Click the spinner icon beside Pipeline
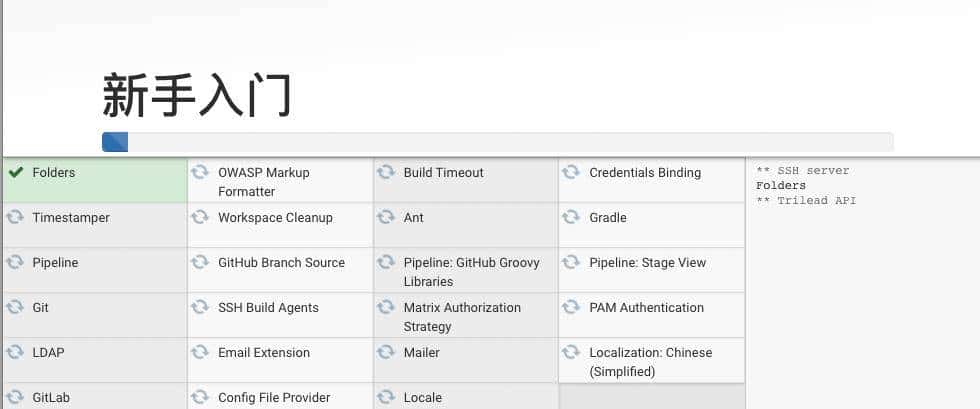Viewport: 980px width, 409px height. (x=16, y=262)
